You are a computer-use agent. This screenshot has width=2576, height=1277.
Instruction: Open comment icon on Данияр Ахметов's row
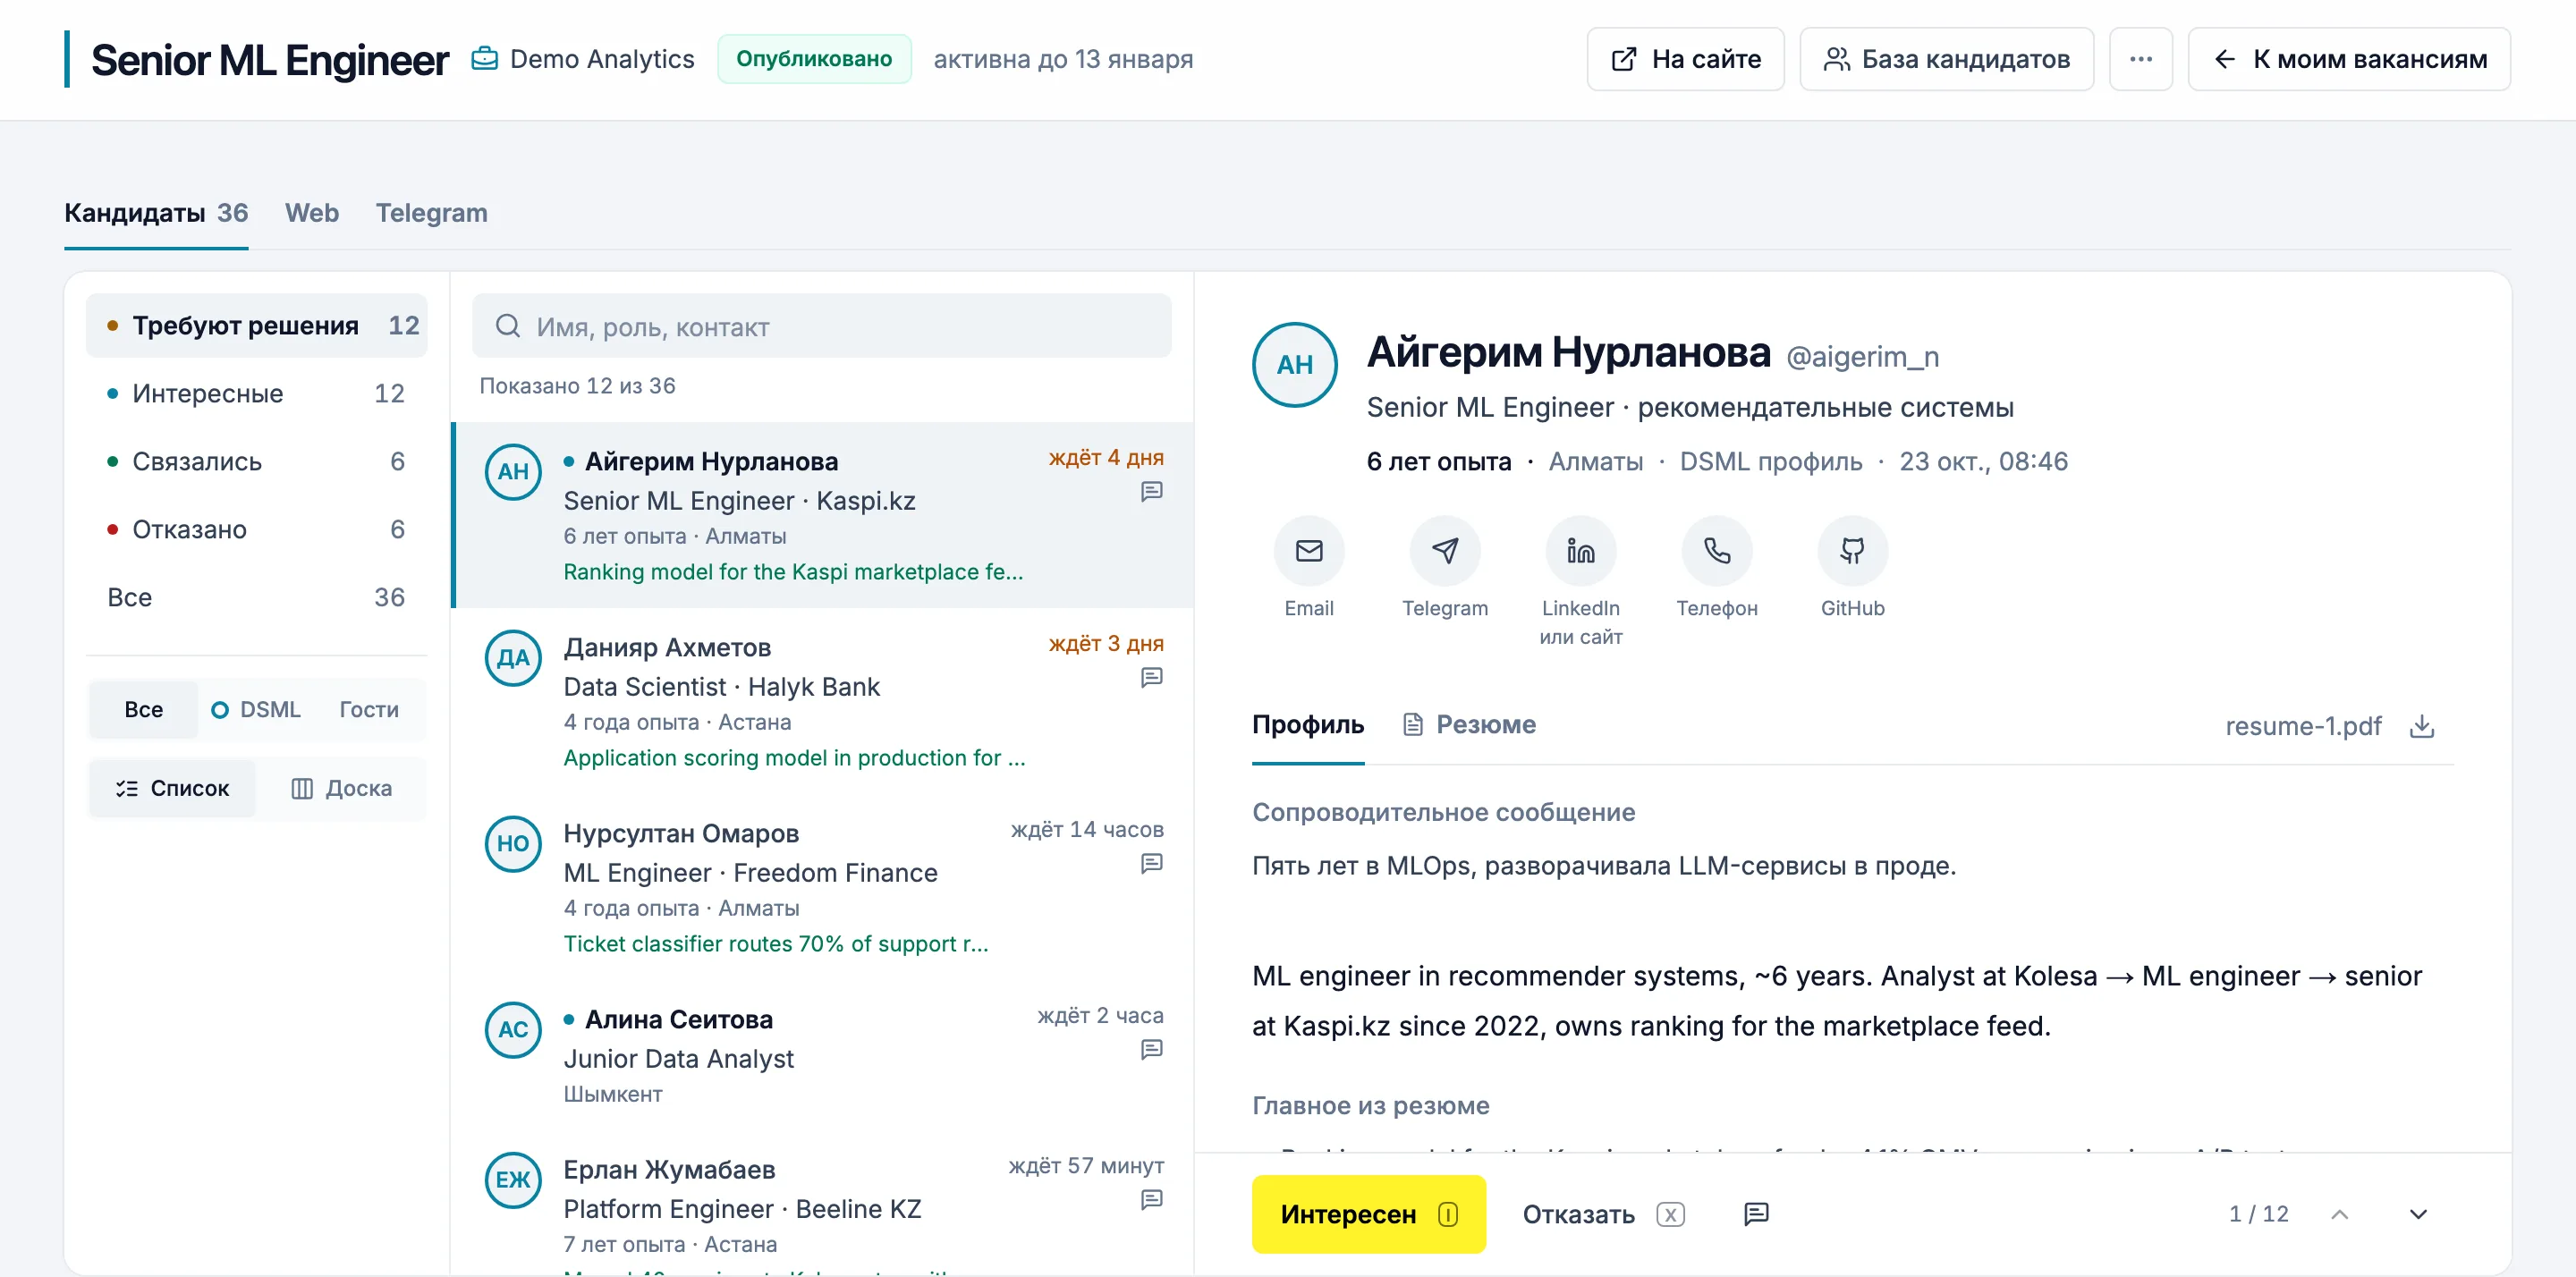pyautogui.click(x=1151, y=678)
